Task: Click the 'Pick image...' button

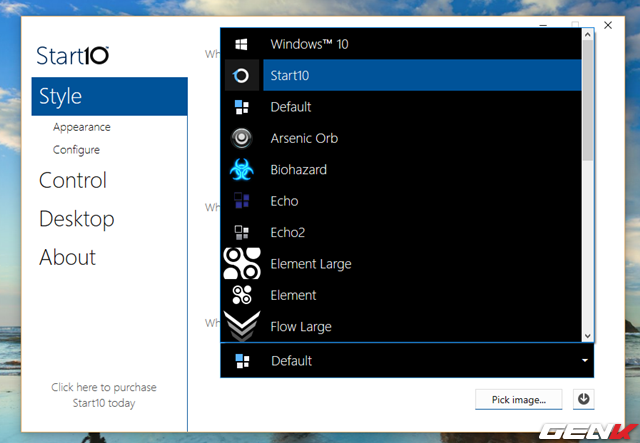Action: (518, 399)
